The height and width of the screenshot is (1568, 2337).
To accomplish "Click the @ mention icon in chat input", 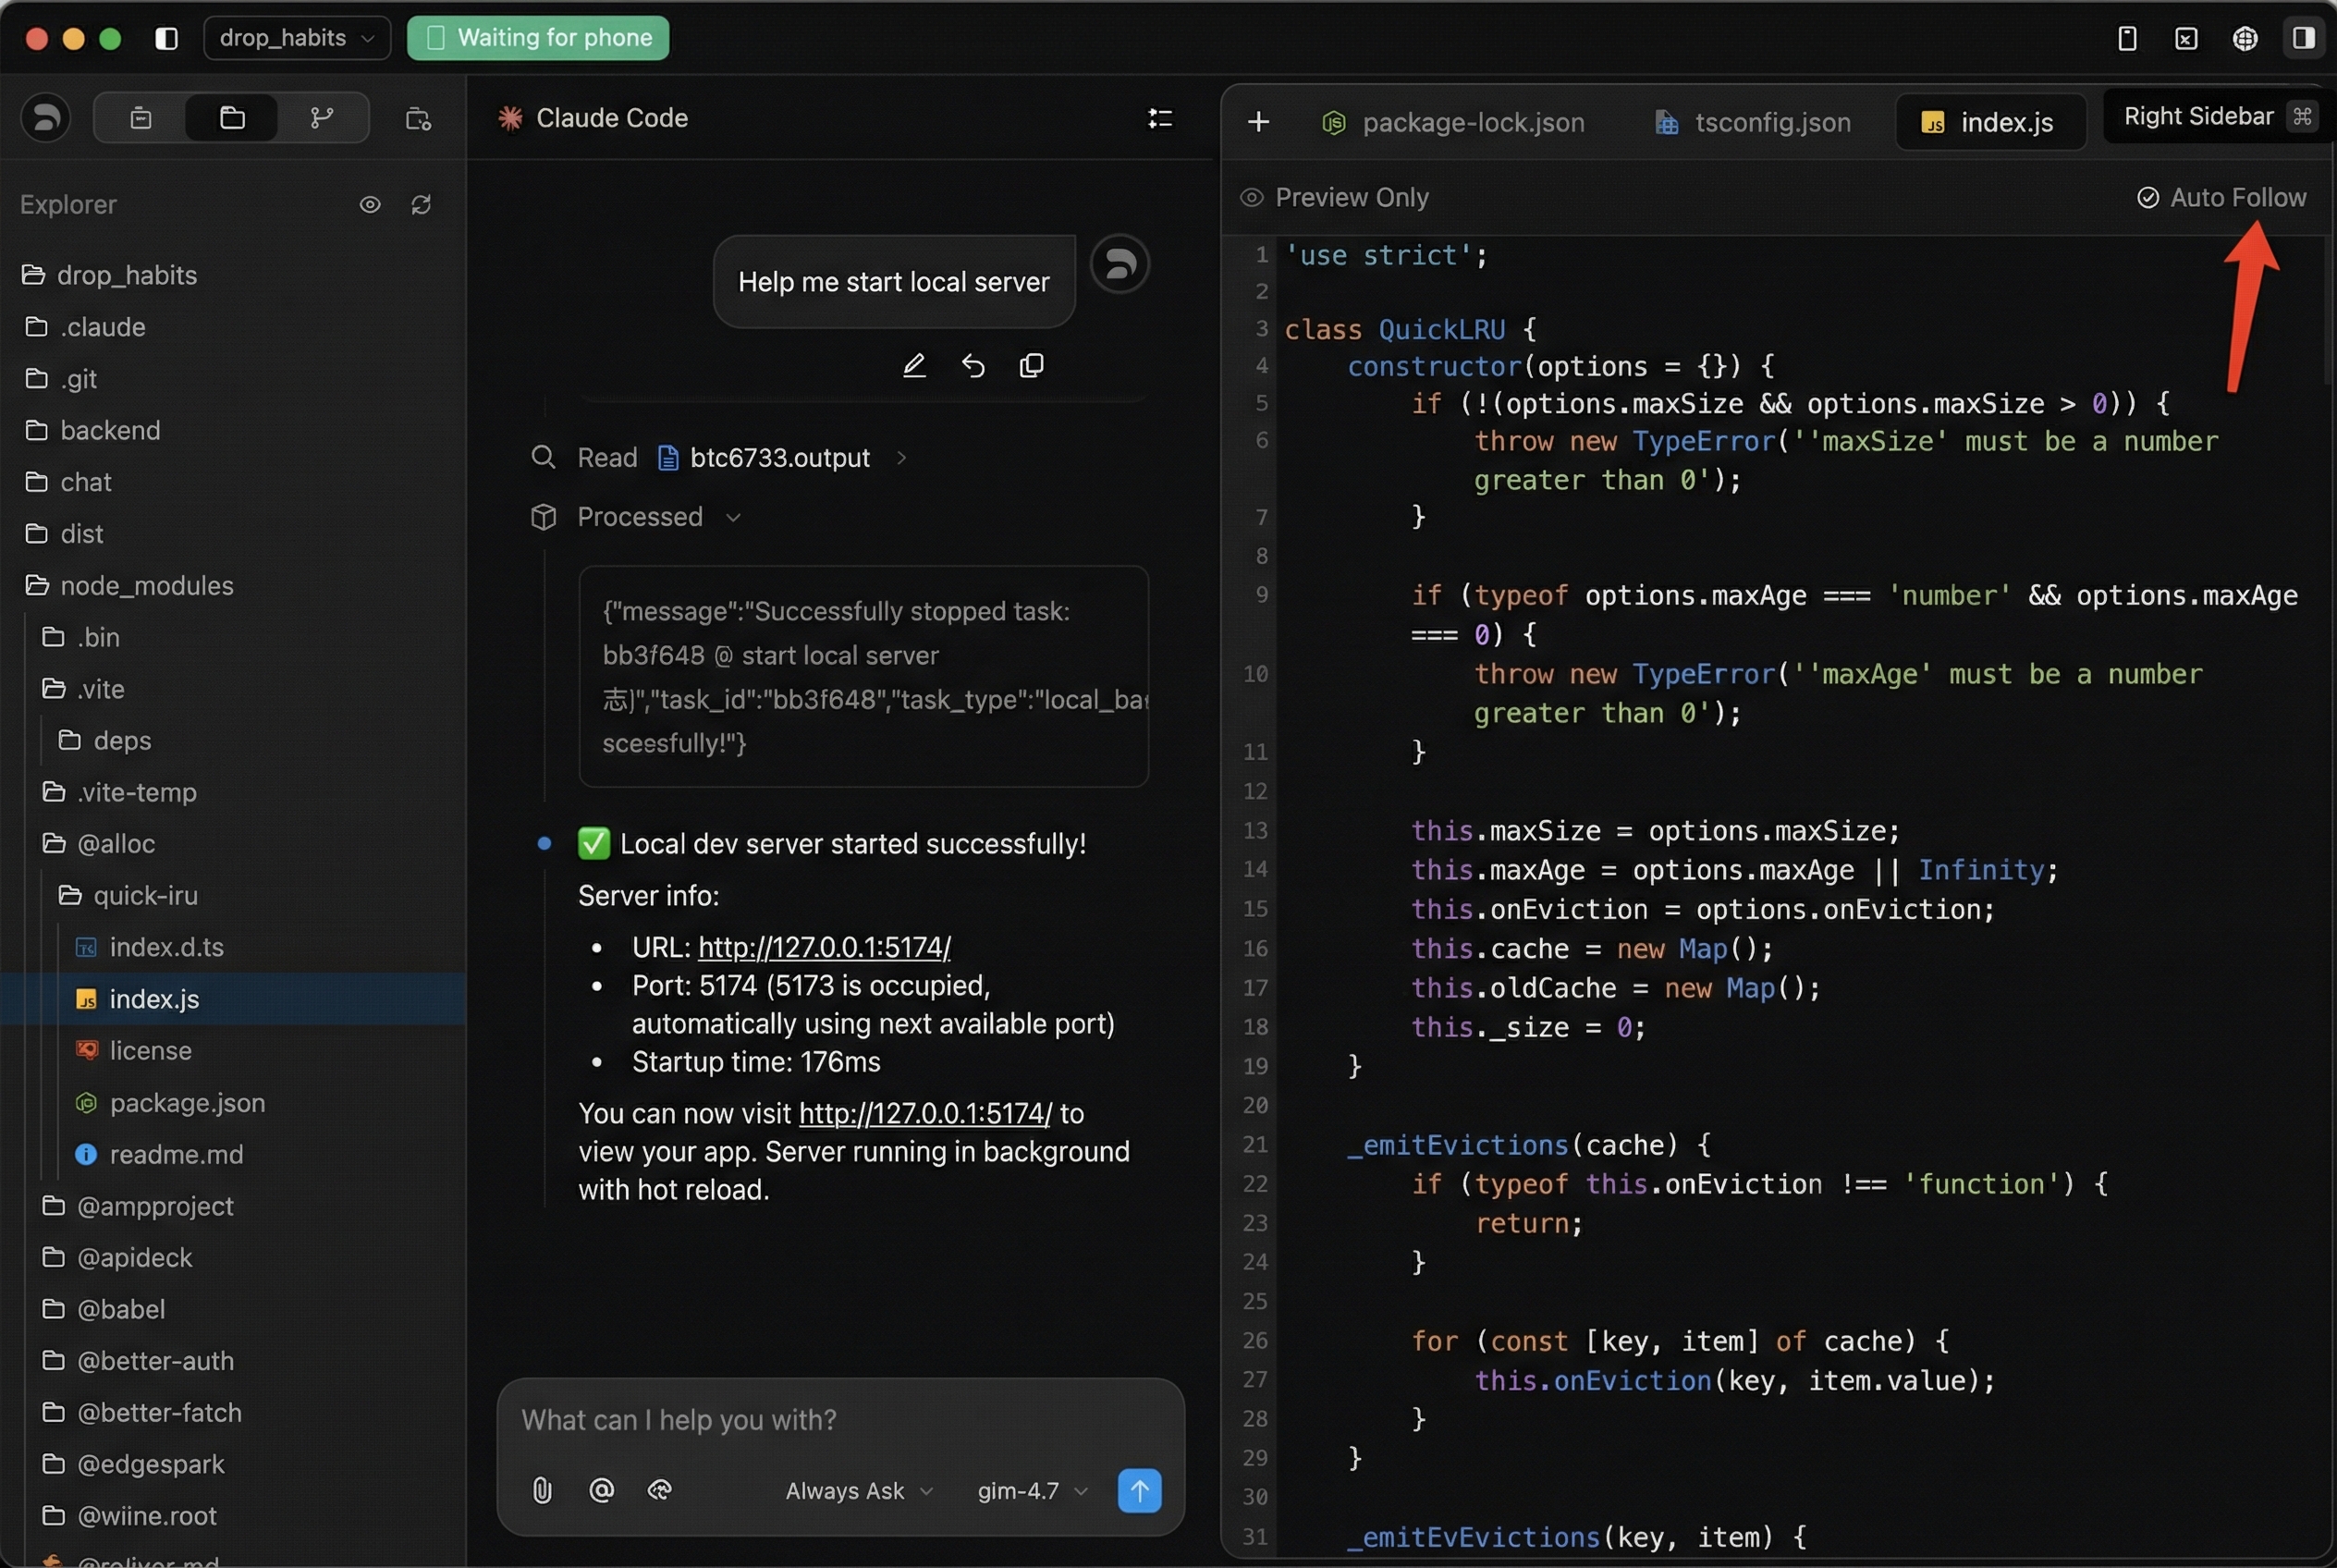I will [x=601, y=1490].
